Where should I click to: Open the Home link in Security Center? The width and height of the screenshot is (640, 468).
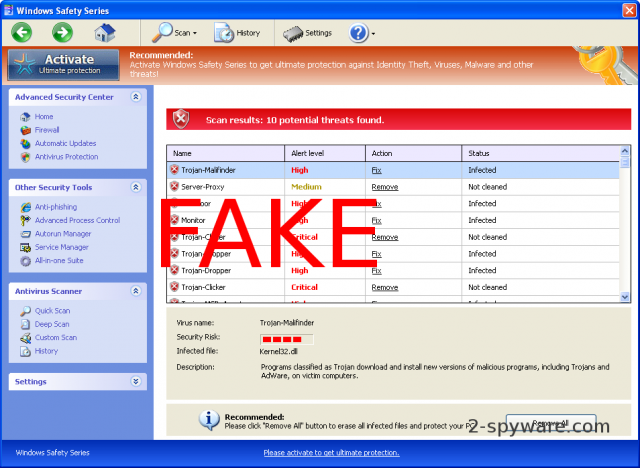[x=44, y=117]
